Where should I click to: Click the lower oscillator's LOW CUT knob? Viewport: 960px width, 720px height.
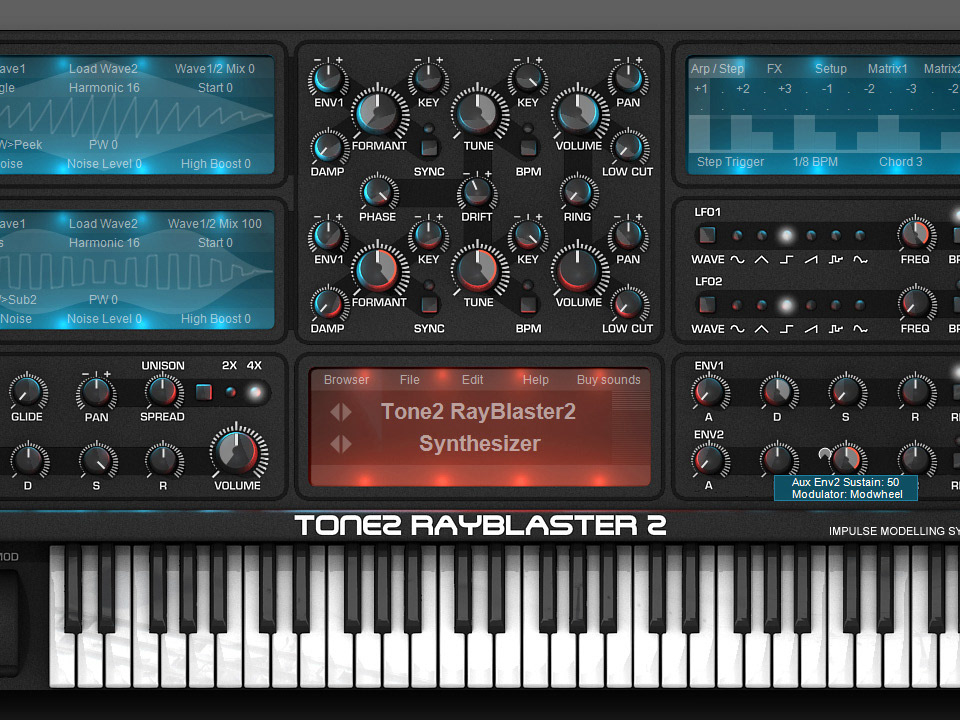coord(628,304)
